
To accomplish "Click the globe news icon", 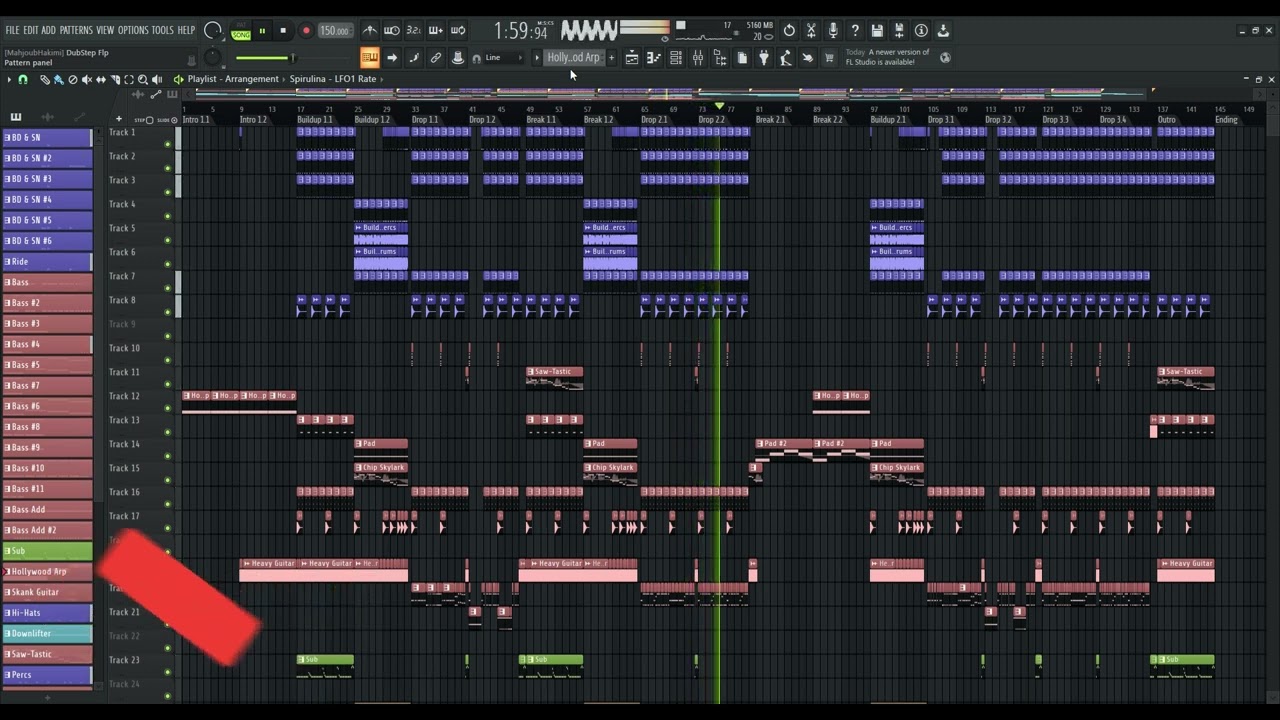I will (x=945, y=58).
